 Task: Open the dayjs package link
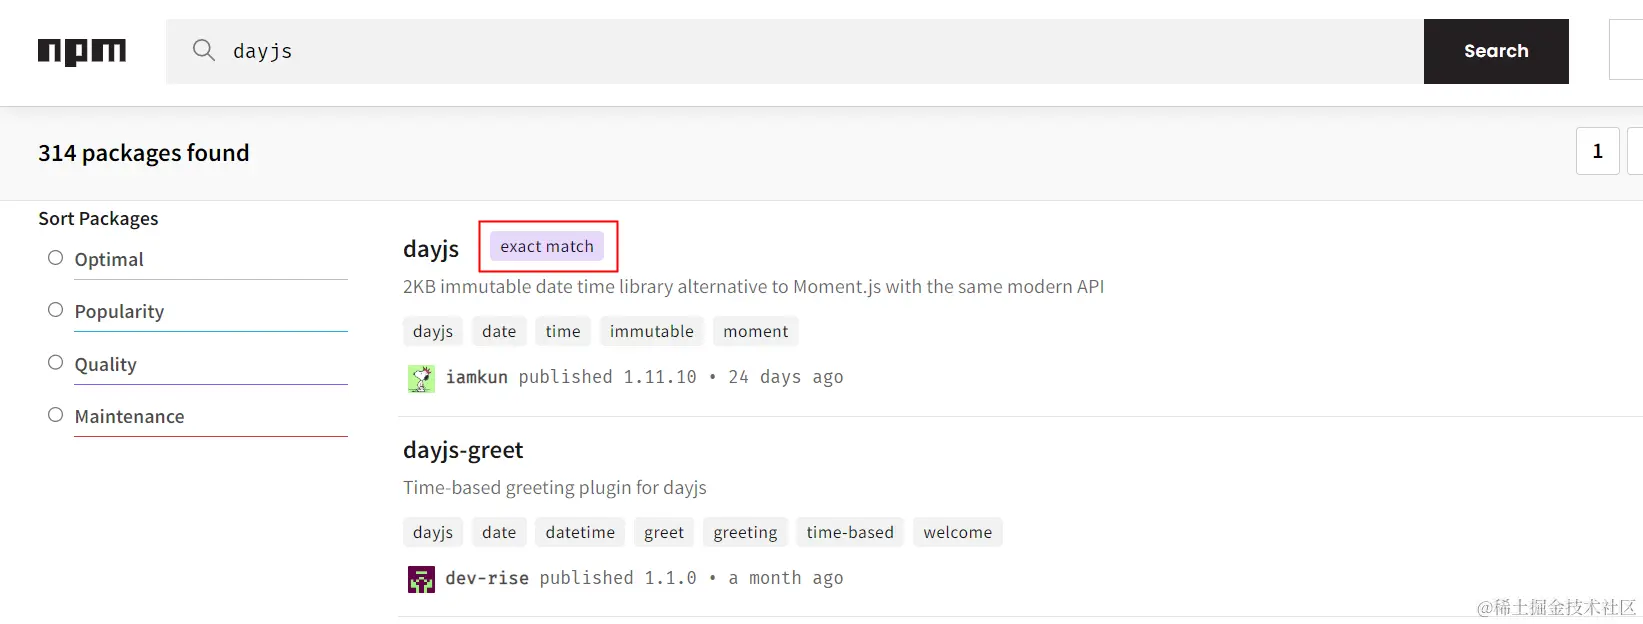pos(431,249)
